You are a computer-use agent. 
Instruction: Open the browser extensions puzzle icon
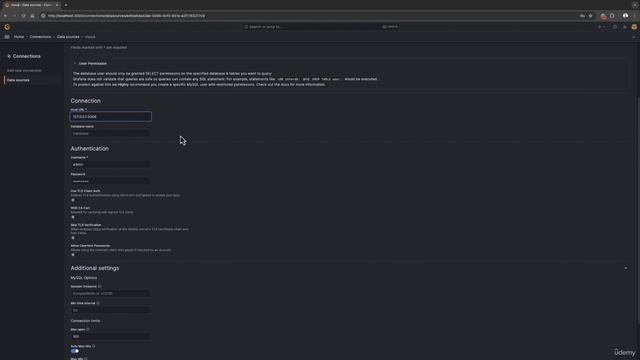(x=612, y=16)
